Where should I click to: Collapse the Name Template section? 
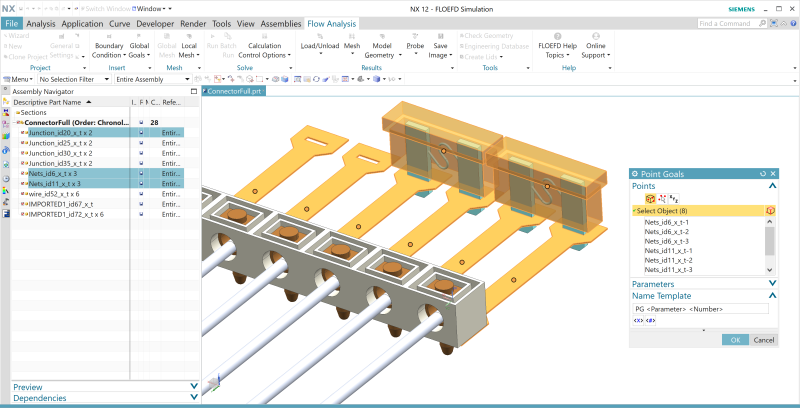(x=772, y=296)
